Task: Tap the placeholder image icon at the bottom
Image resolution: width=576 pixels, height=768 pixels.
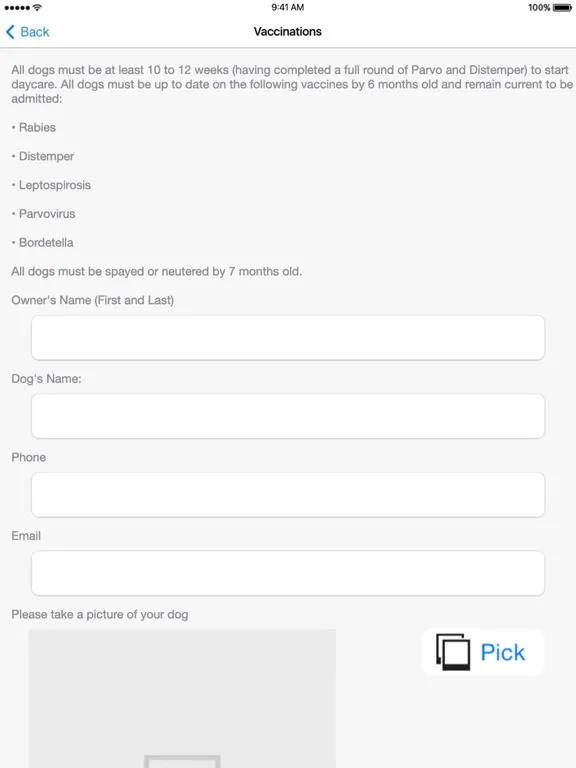Action: (x=182, y=761)
